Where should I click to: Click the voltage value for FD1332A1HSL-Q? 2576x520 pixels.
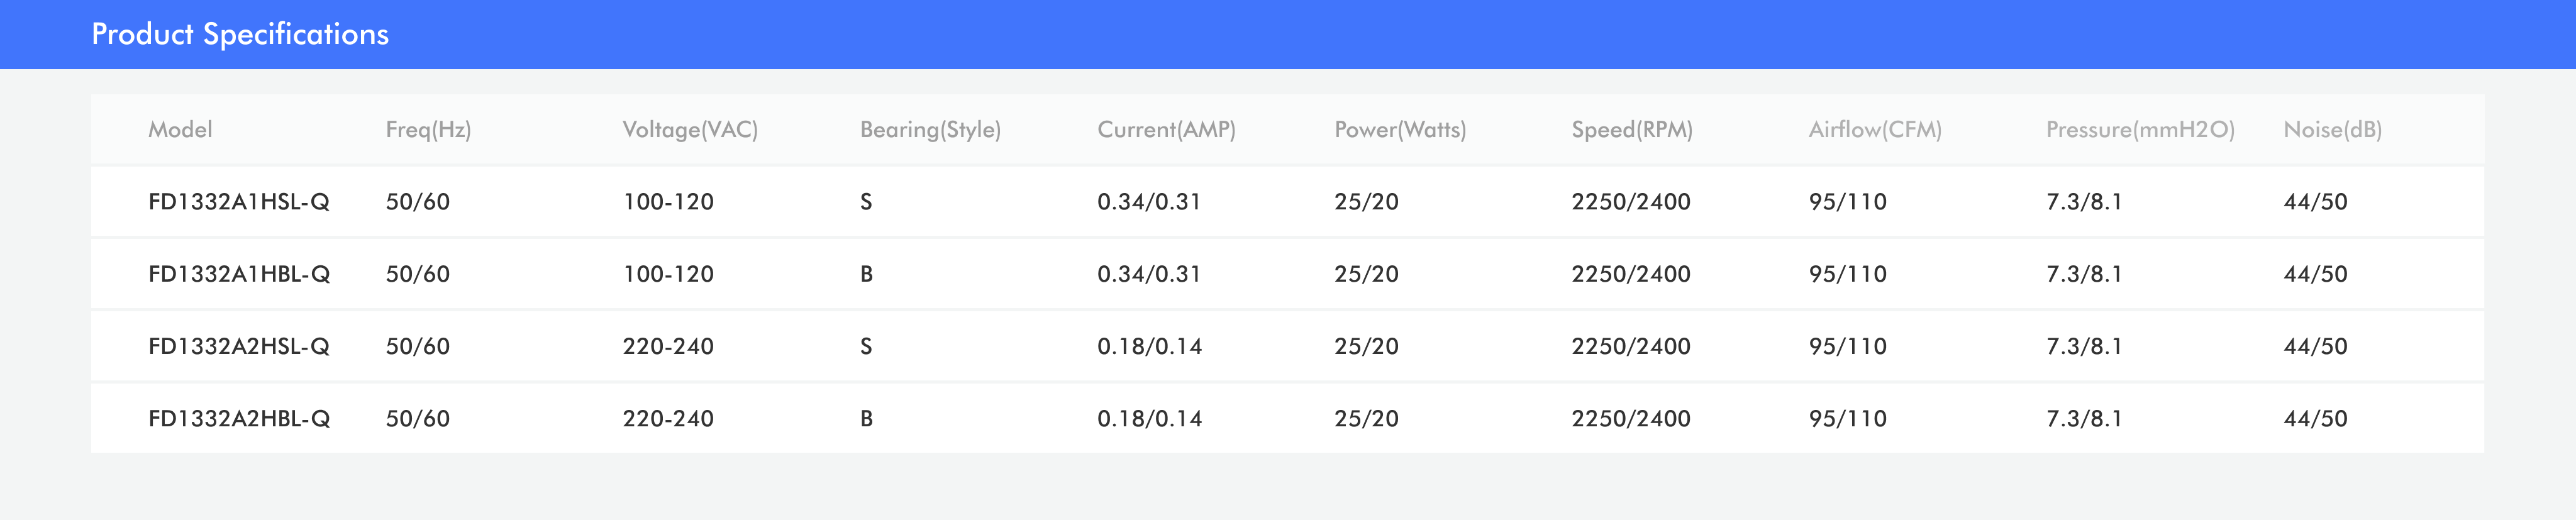[x=668, y=202]
